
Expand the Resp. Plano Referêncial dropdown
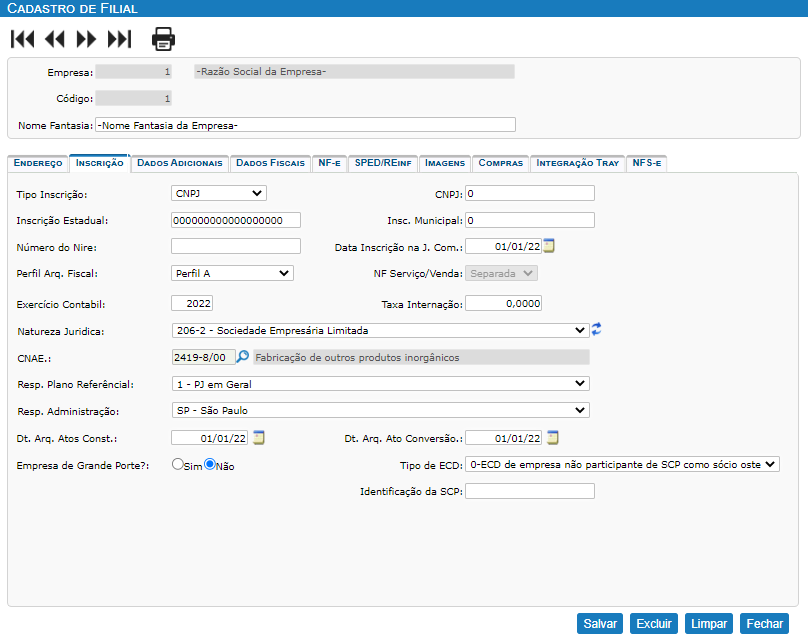[x=380, y=384]
